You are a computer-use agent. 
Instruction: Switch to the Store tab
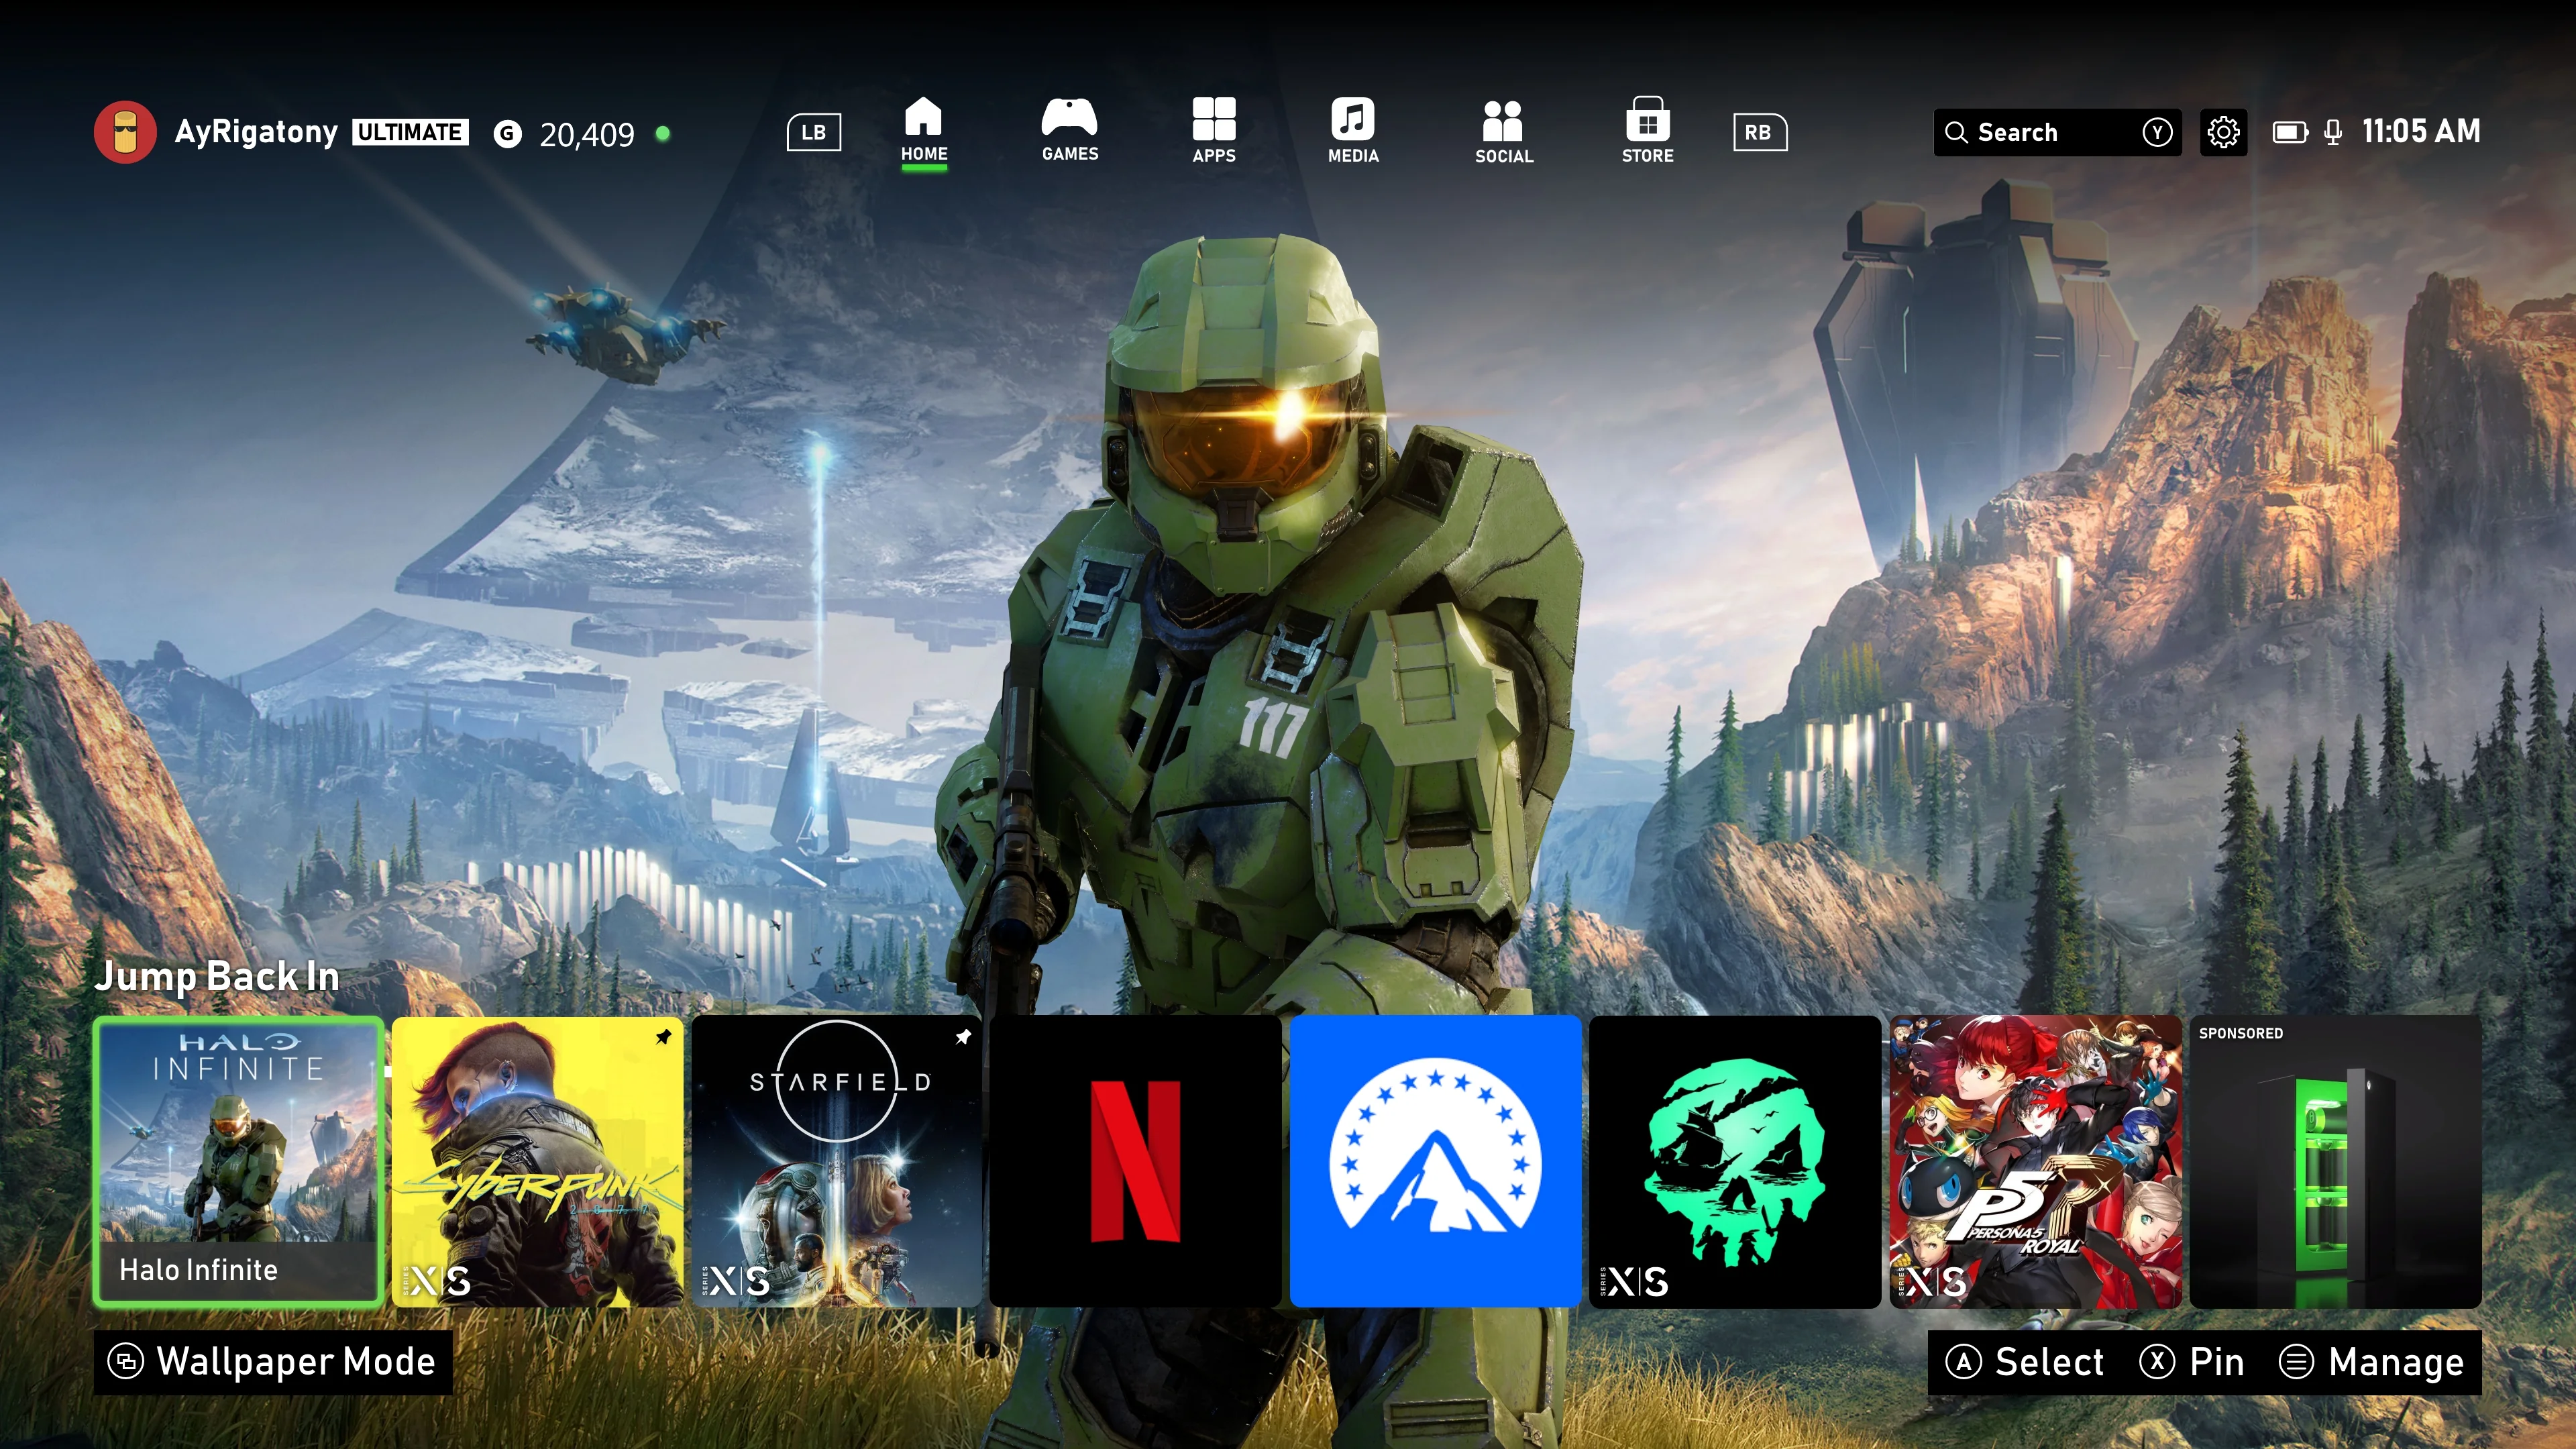tap(1648, 131)
